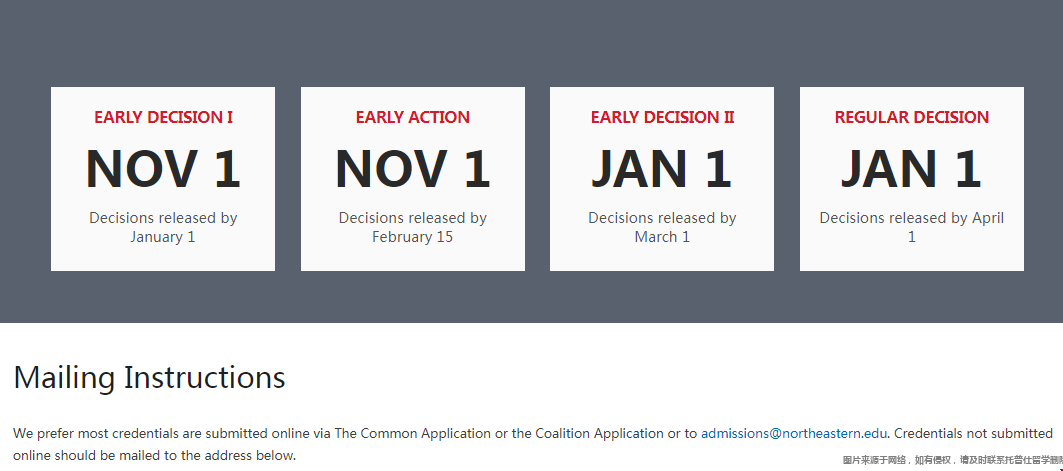1063x471 pixels.
Task: Click the Mailing Instructions heading
Action: click(x=149, y=377)
